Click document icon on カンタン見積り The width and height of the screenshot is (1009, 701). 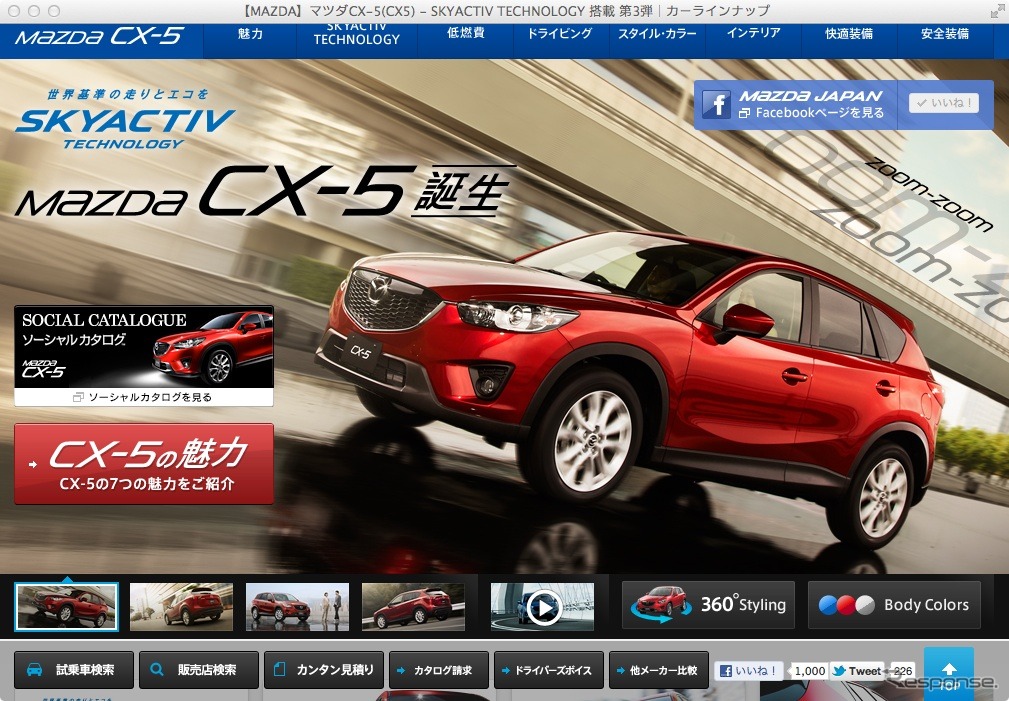(x=279, y=669)
